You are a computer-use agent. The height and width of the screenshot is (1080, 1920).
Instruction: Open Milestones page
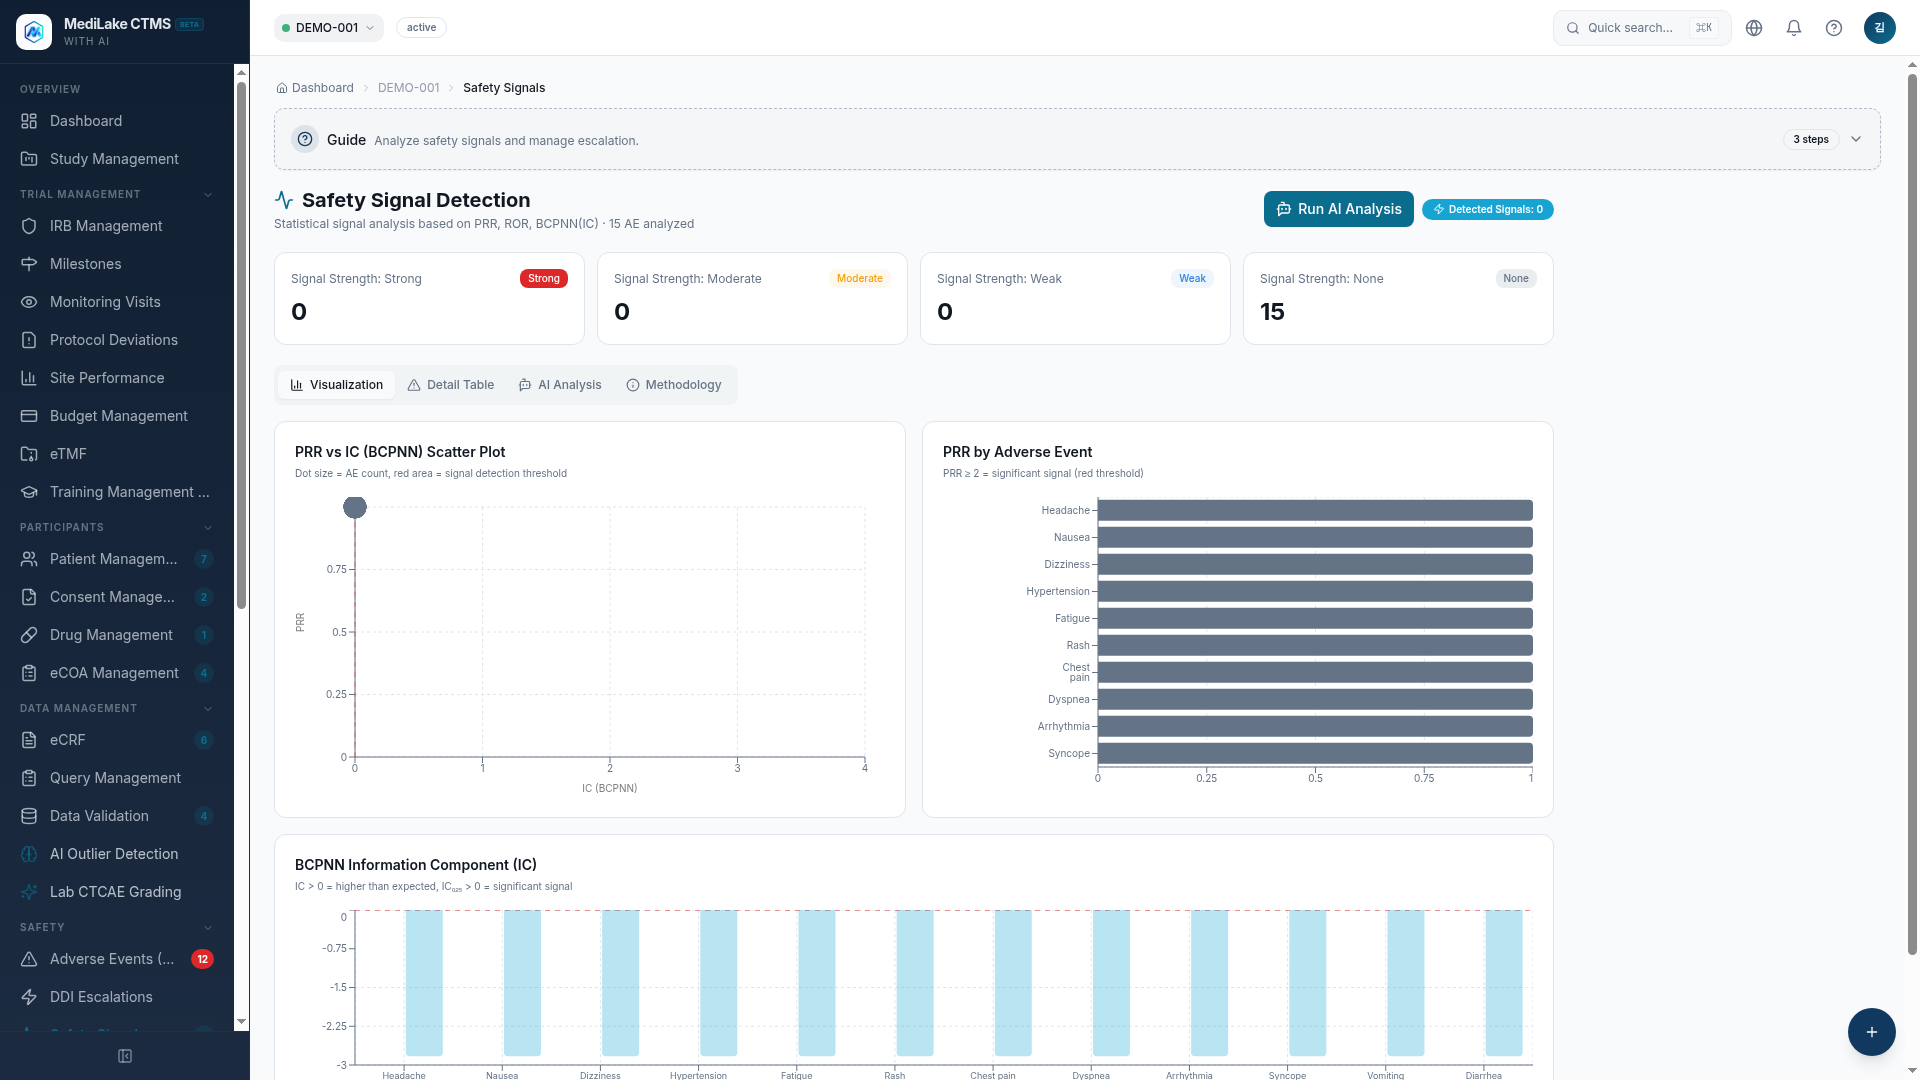[x=117, y=264]
